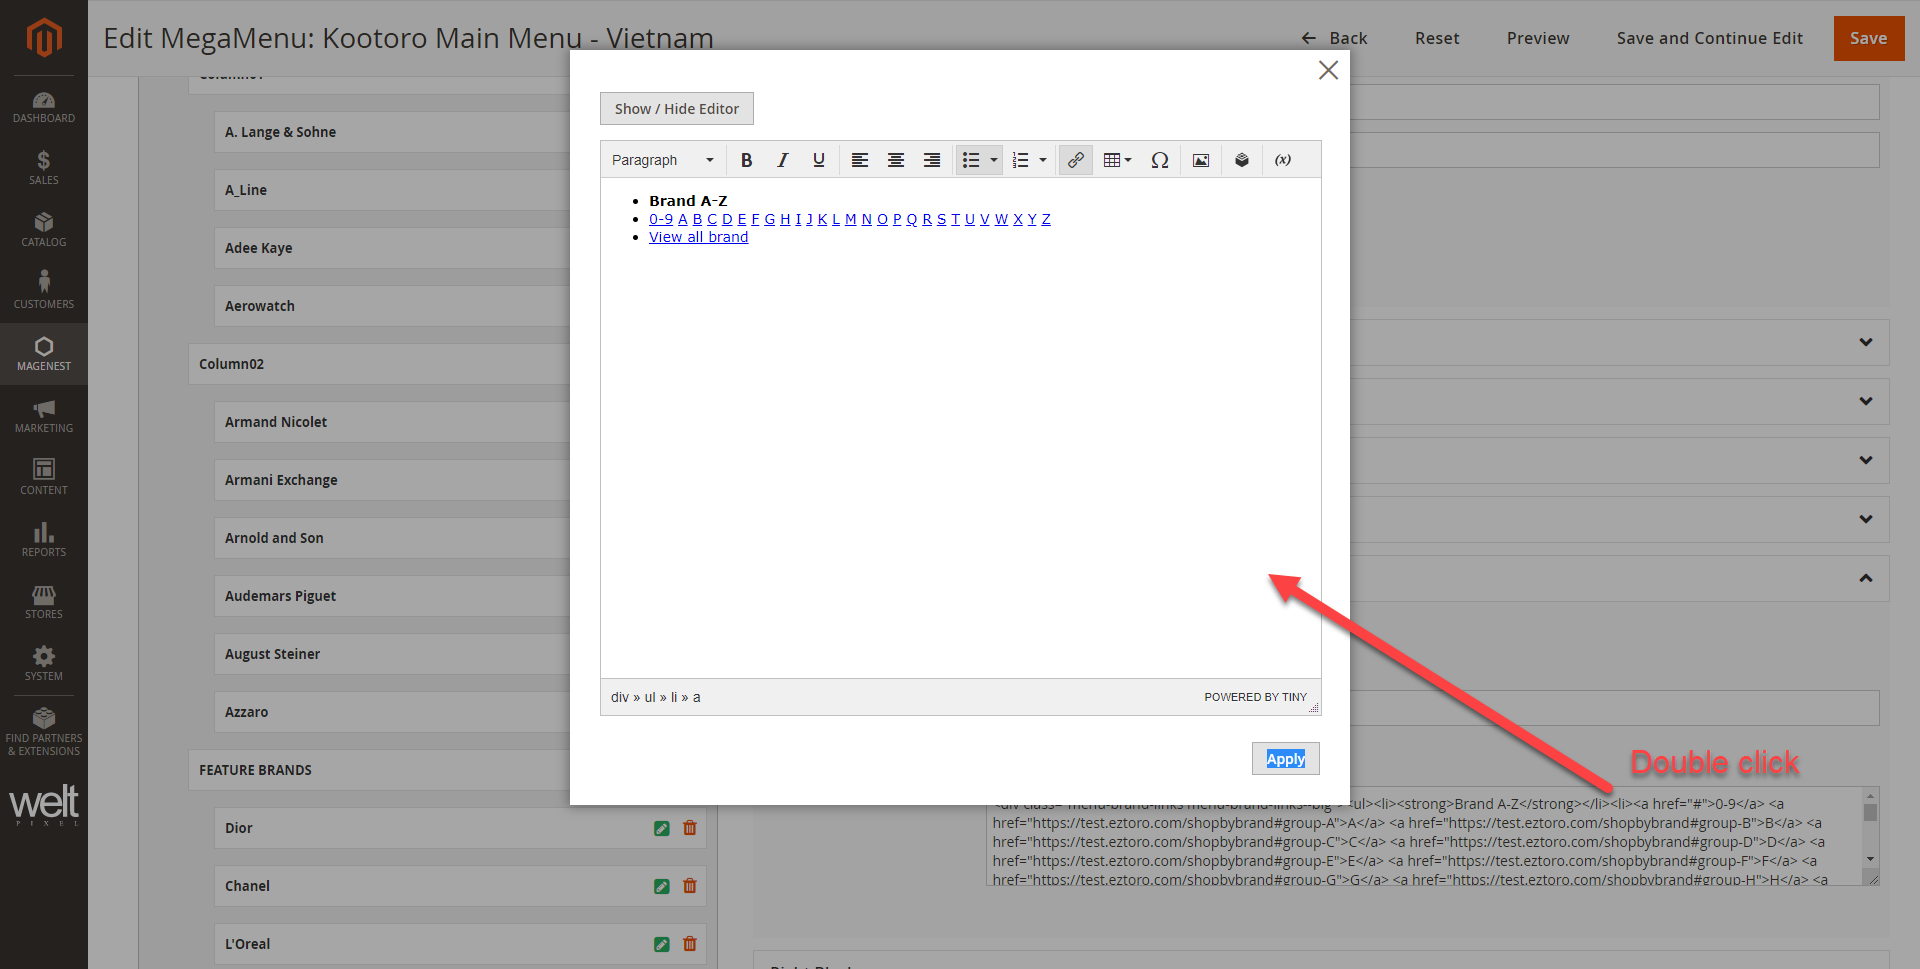1920x969 pixels.
Task: Select the FEATURE BRANDS menu item
Action: tap(379, 770)
